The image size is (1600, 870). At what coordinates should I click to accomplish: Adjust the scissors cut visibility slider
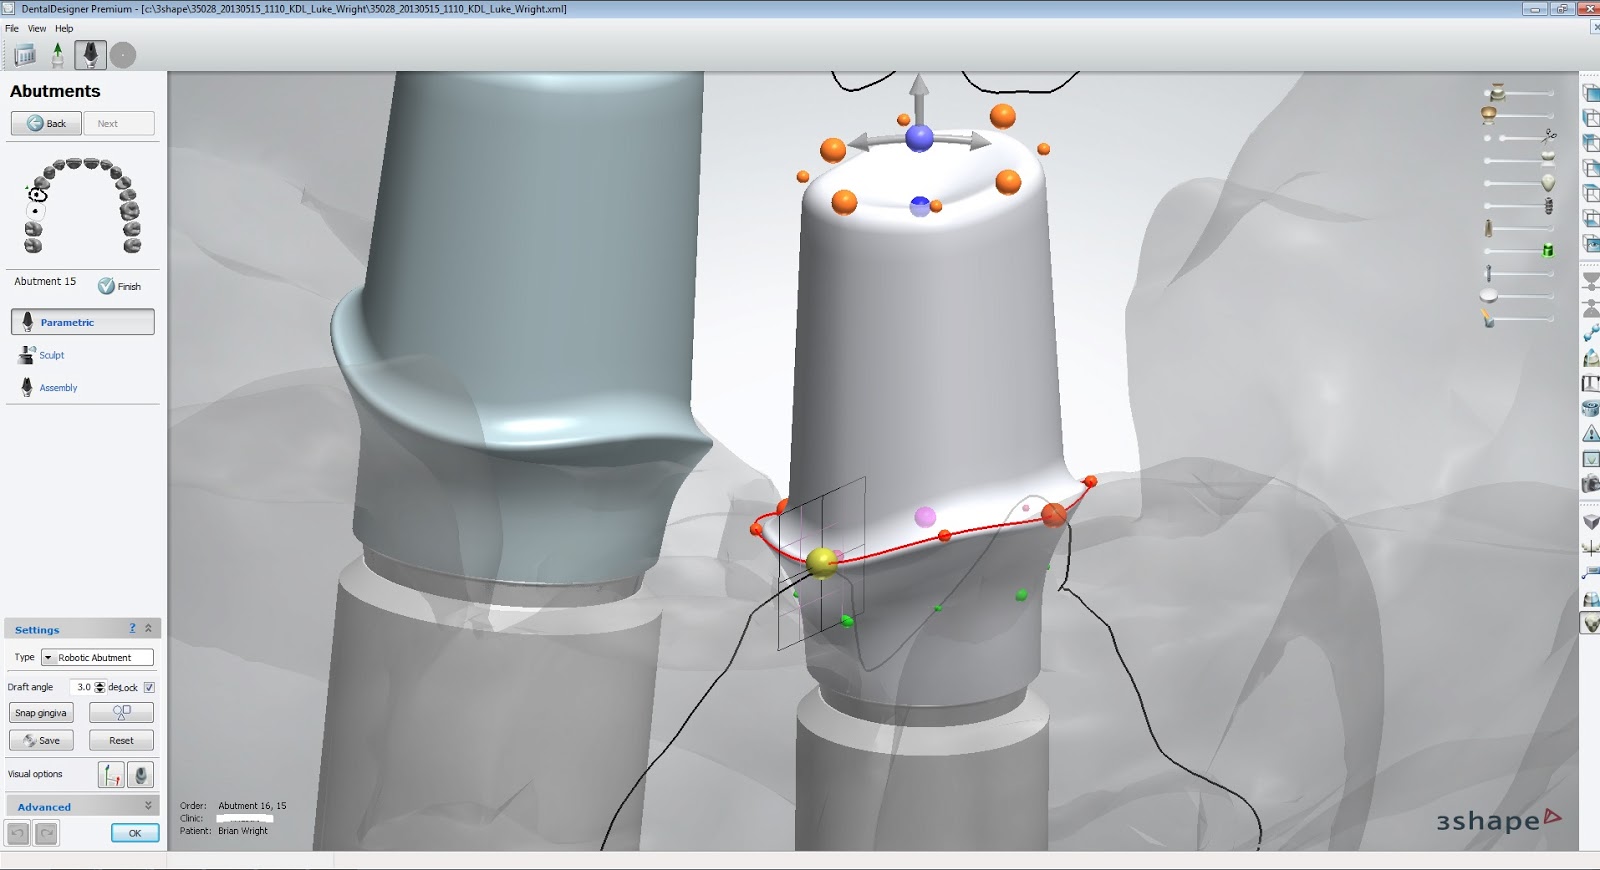pyautogui.click(x=1520, y=137)
